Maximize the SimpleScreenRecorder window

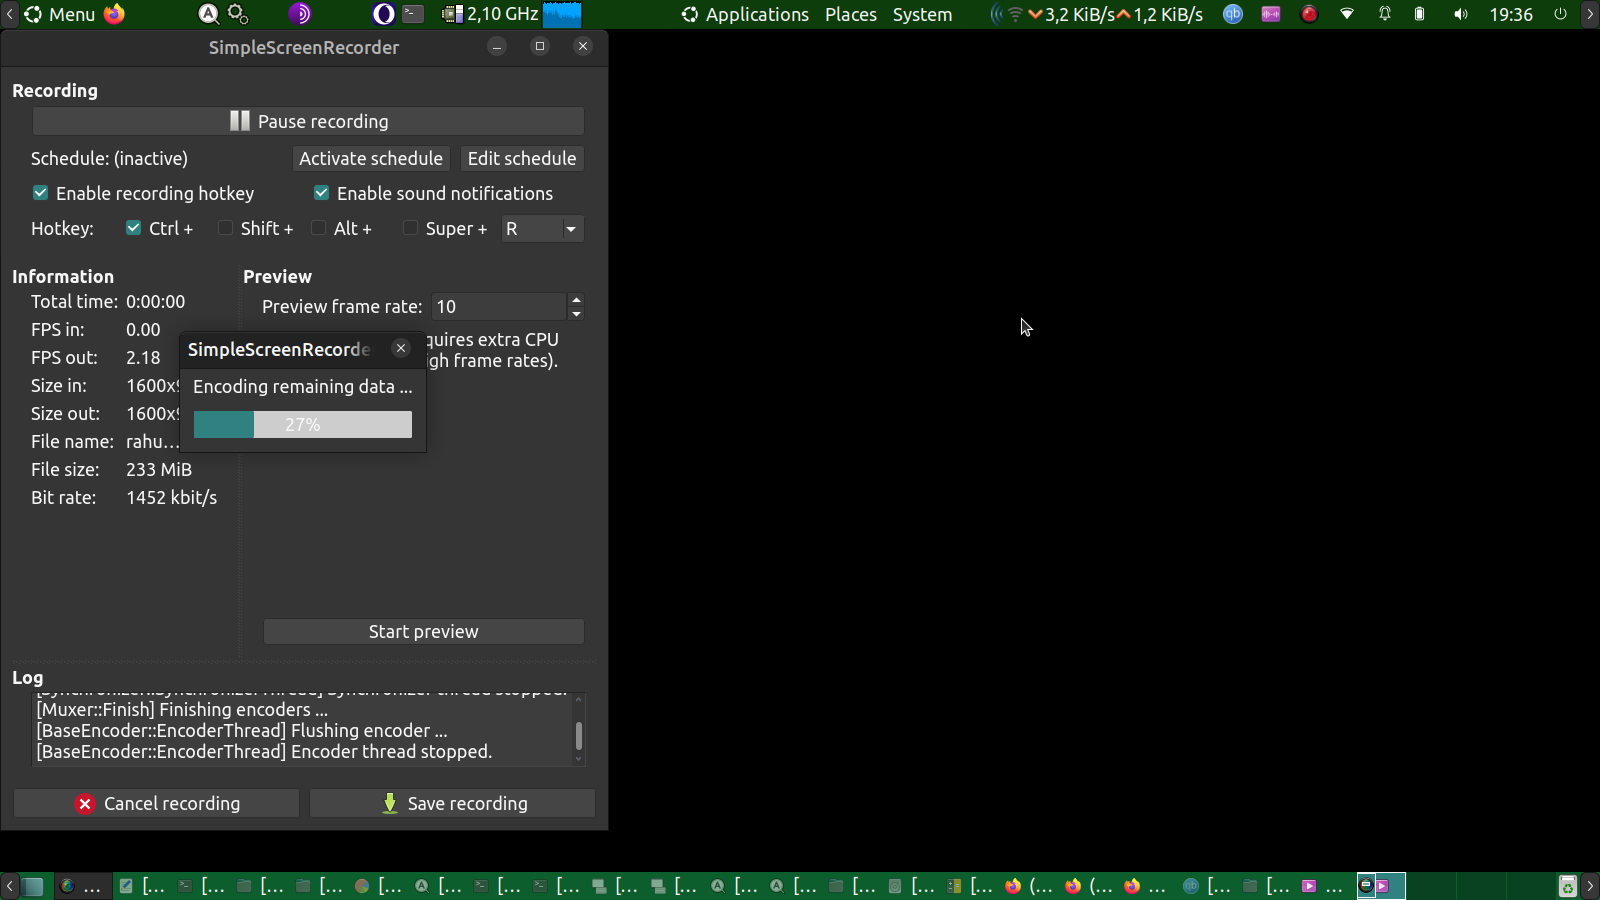(540, 46)
